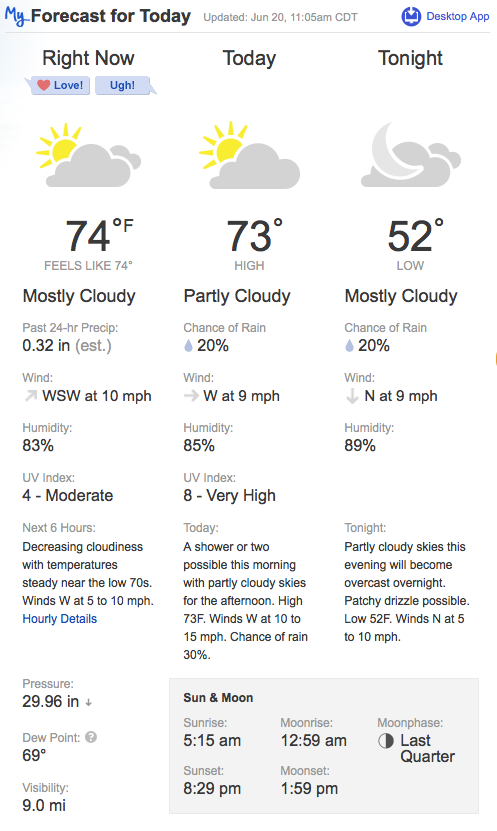Open the Desktop App link
Viewport: 497px width, 831px height.
point(457,16)
